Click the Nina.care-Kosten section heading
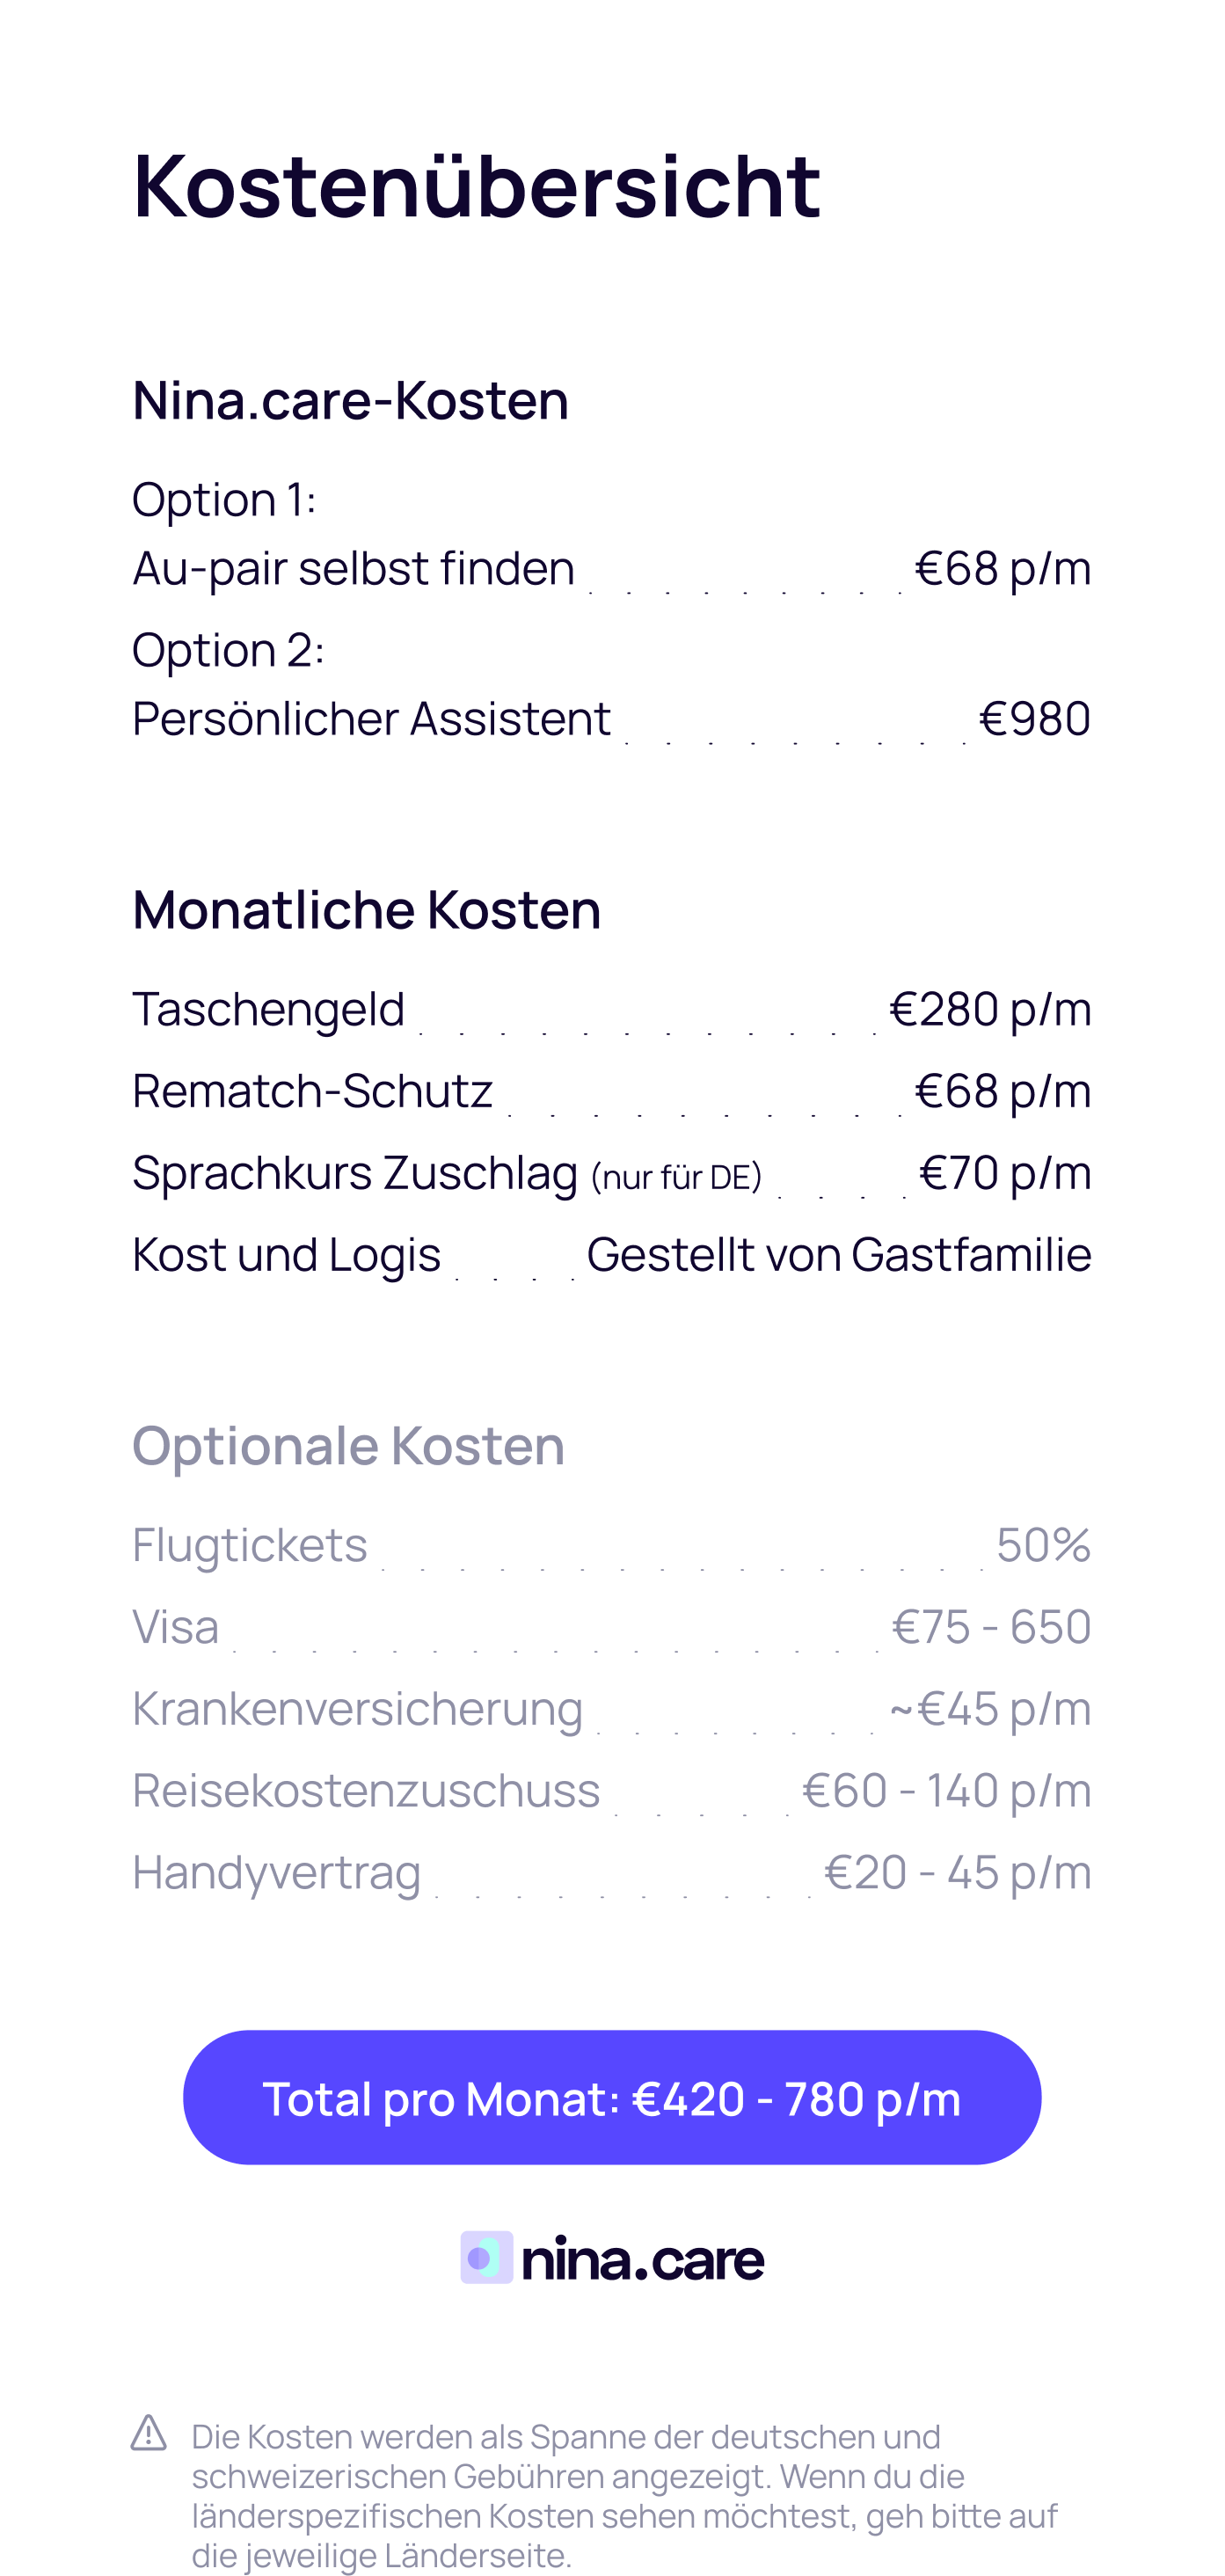 (350, 400)
